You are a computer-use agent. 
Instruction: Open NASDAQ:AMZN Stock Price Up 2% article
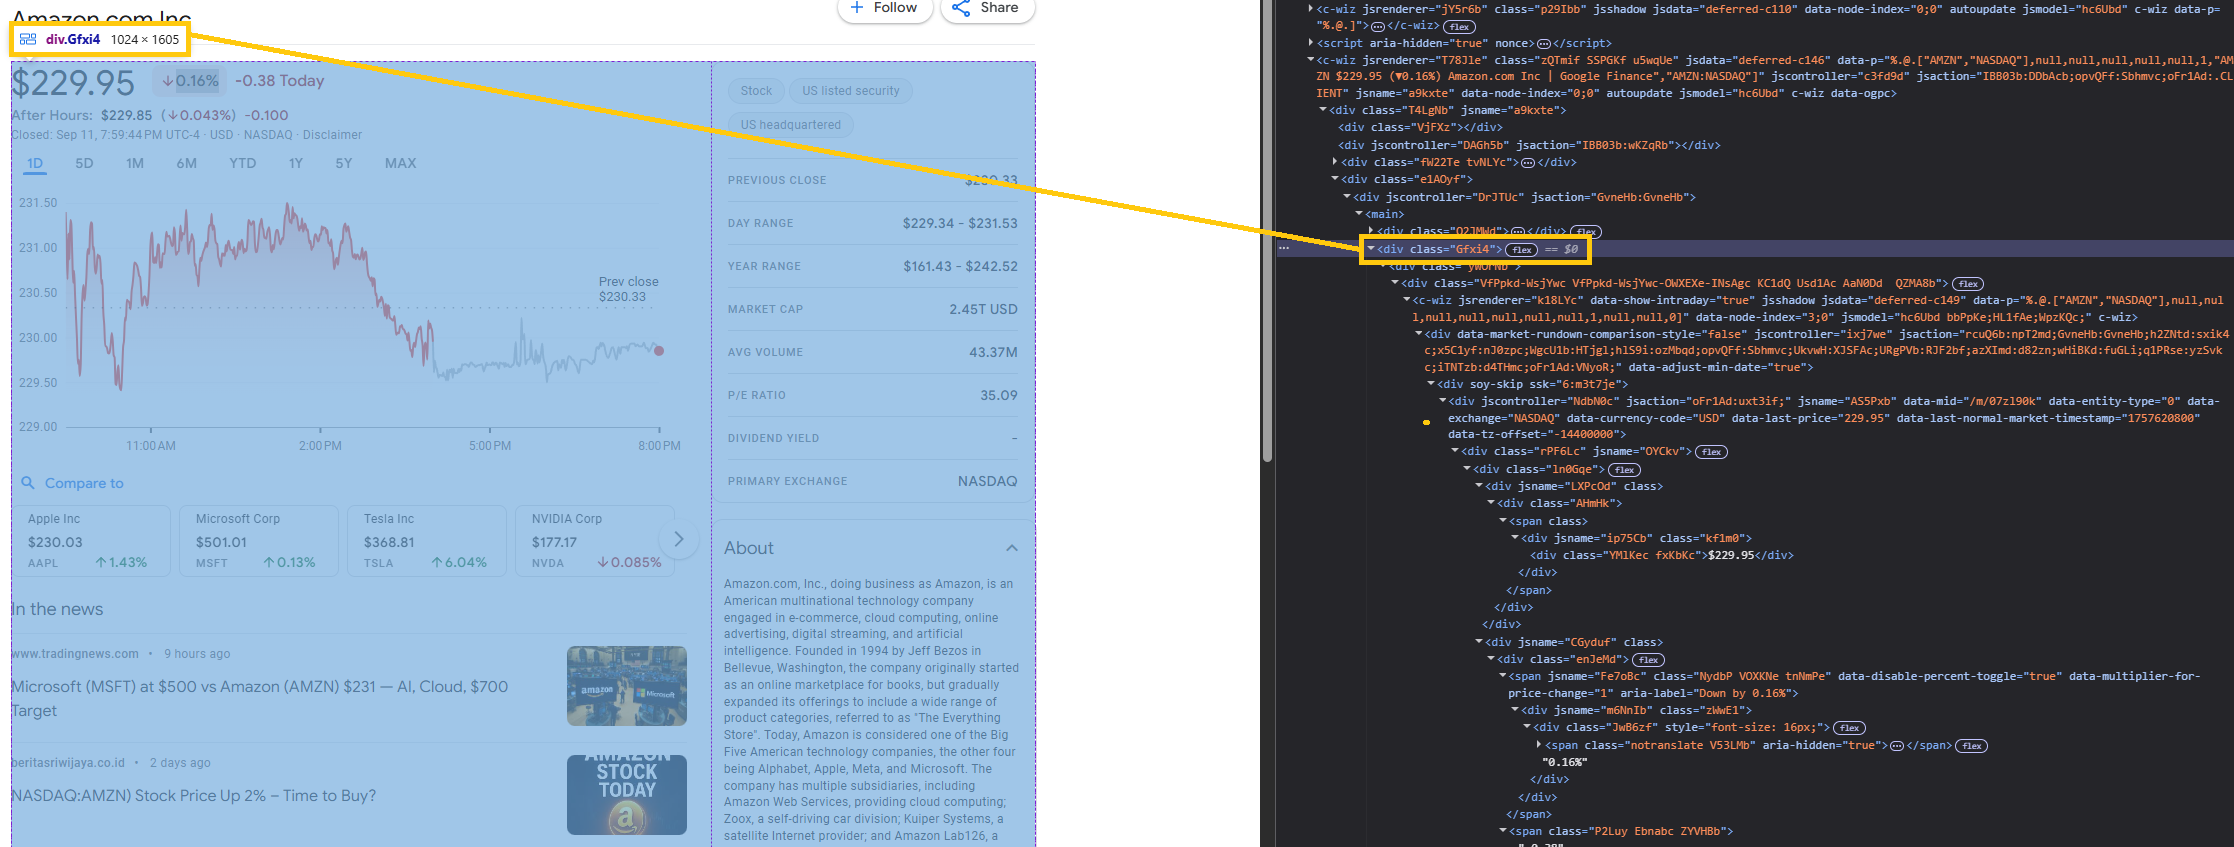coord(194,796)
